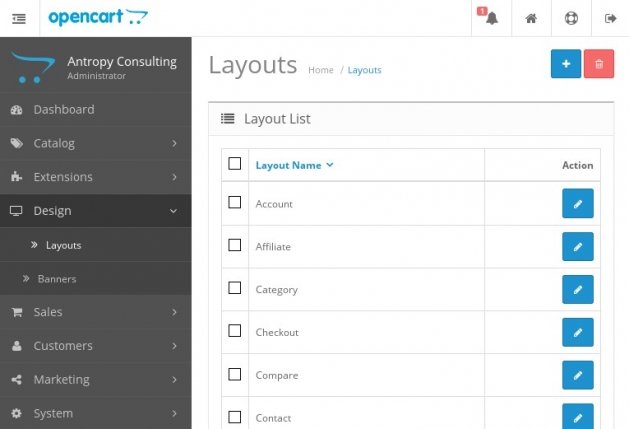Click the store cart avatar image
This screenshot has height=429, width=629.
click(x=33, y=67)
